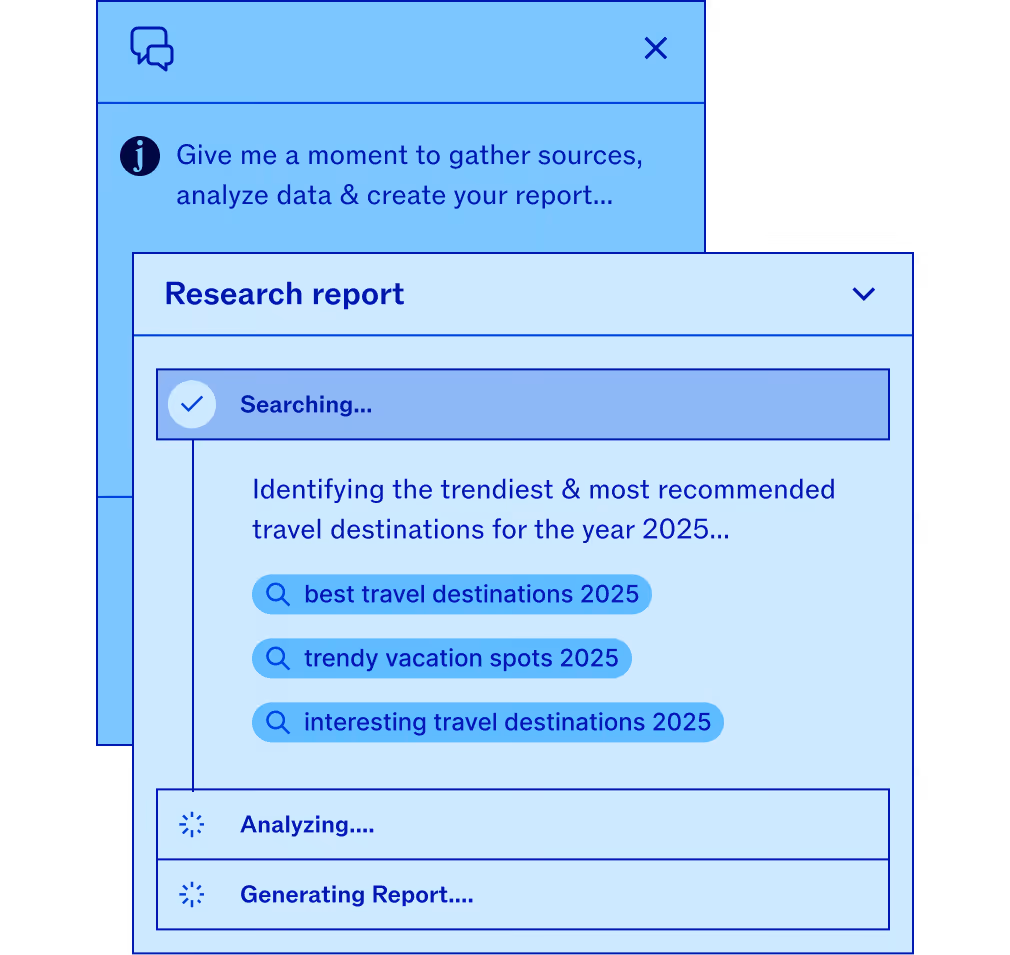Toggle the Generating Report step status indicator
This screenshot has height=955, width=1010.
[191, 894]
